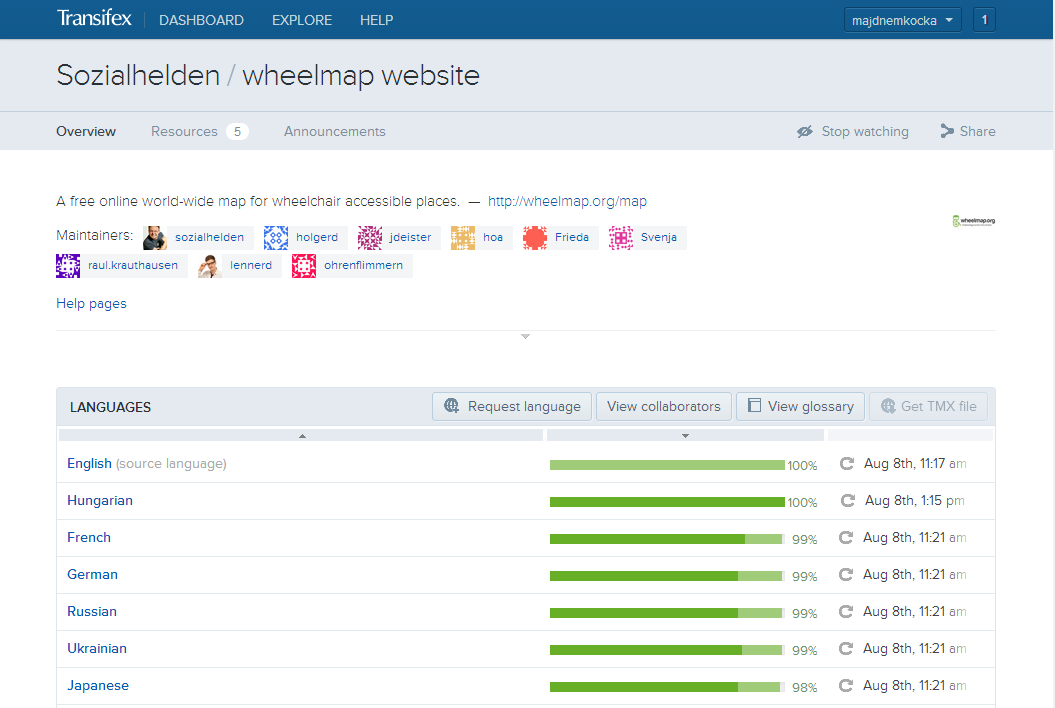Click the Japanese 98% progress bar

tap(667, 687)
